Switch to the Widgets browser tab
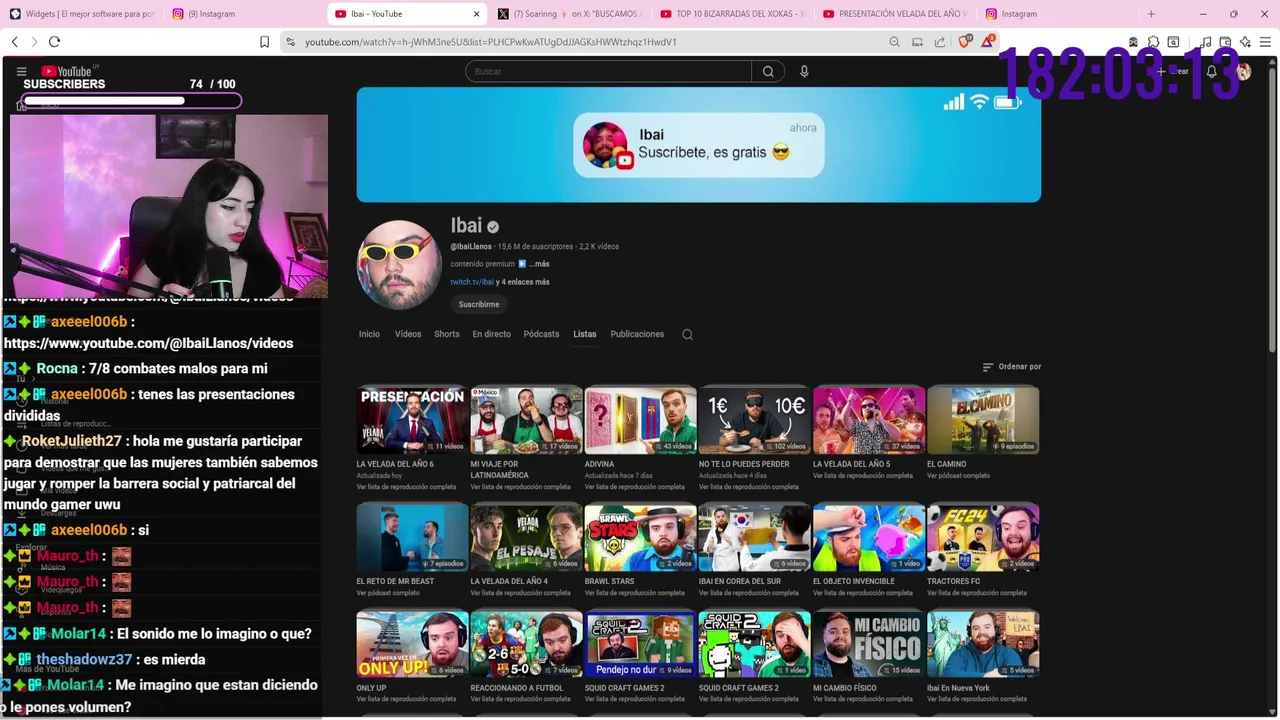1280x720 pixels. pos(82,14)
